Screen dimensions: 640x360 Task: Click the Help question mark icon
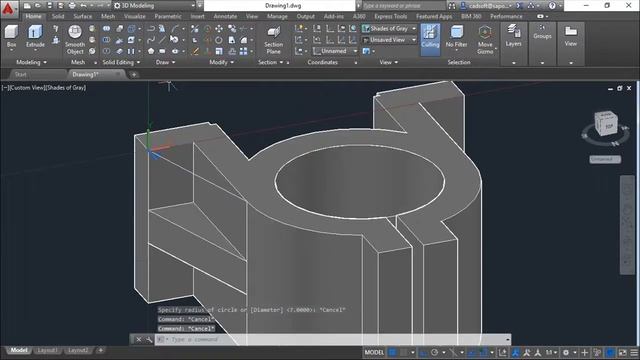point(552,6)
